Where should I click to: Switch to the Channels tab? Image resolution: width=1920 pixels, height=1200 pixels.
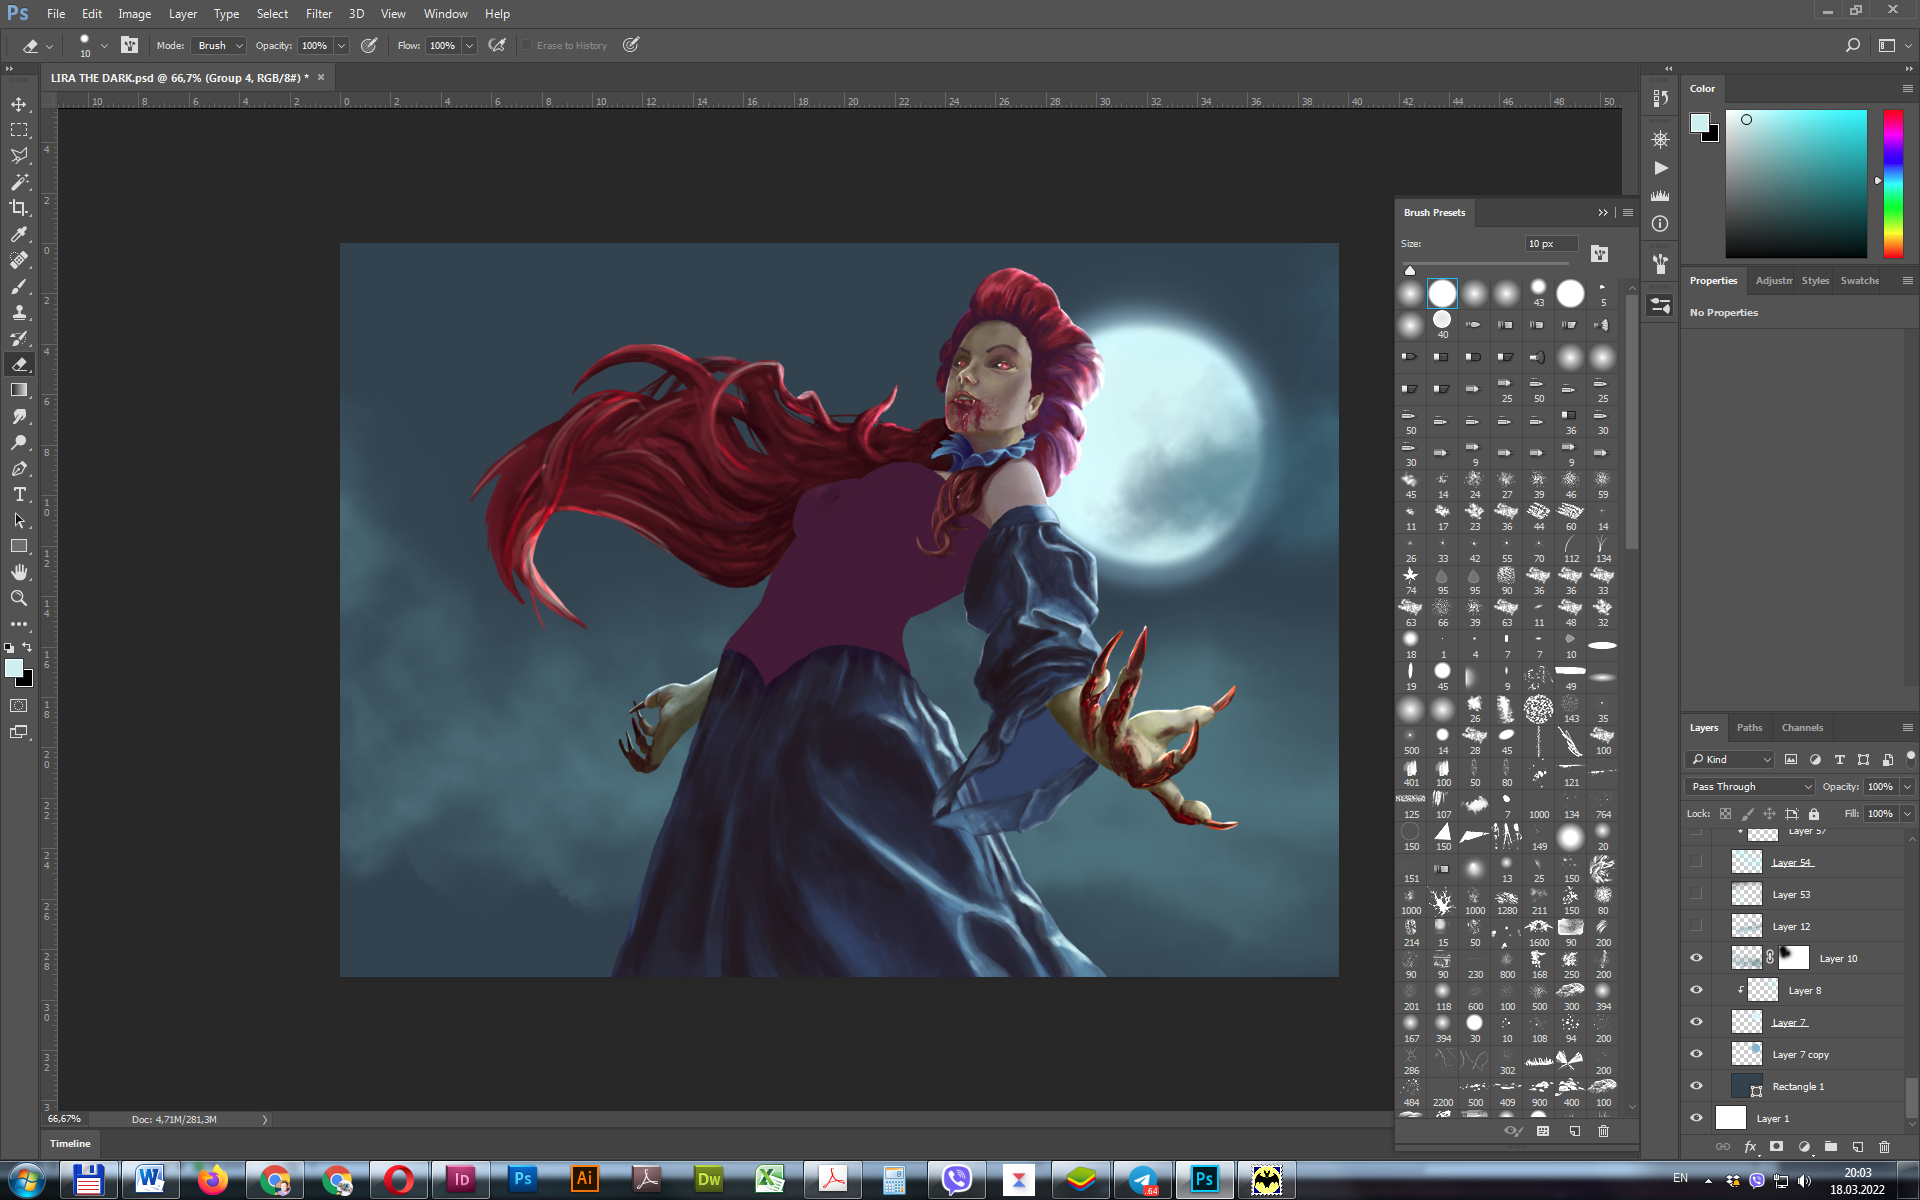(x=1802, y=728)
